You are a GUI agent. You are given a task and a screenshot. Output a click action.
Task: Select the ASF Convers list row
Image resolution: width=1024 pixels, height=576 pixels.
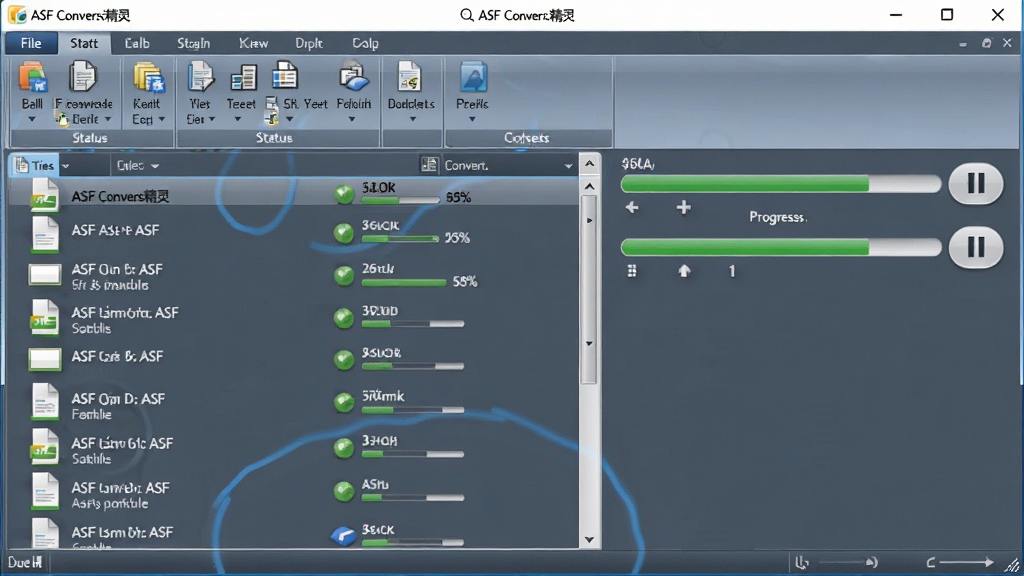[x=293, y=195]
